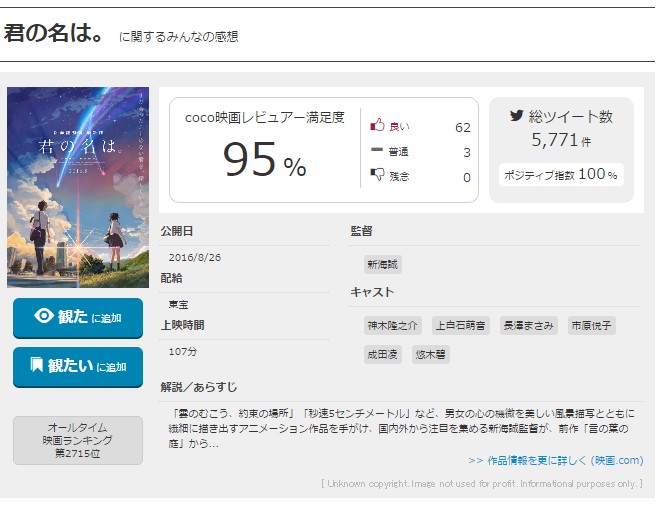Click the coco映画レビュアー満足度 label
This screenshot has height=510, width=658.
[x=265, y=117]
